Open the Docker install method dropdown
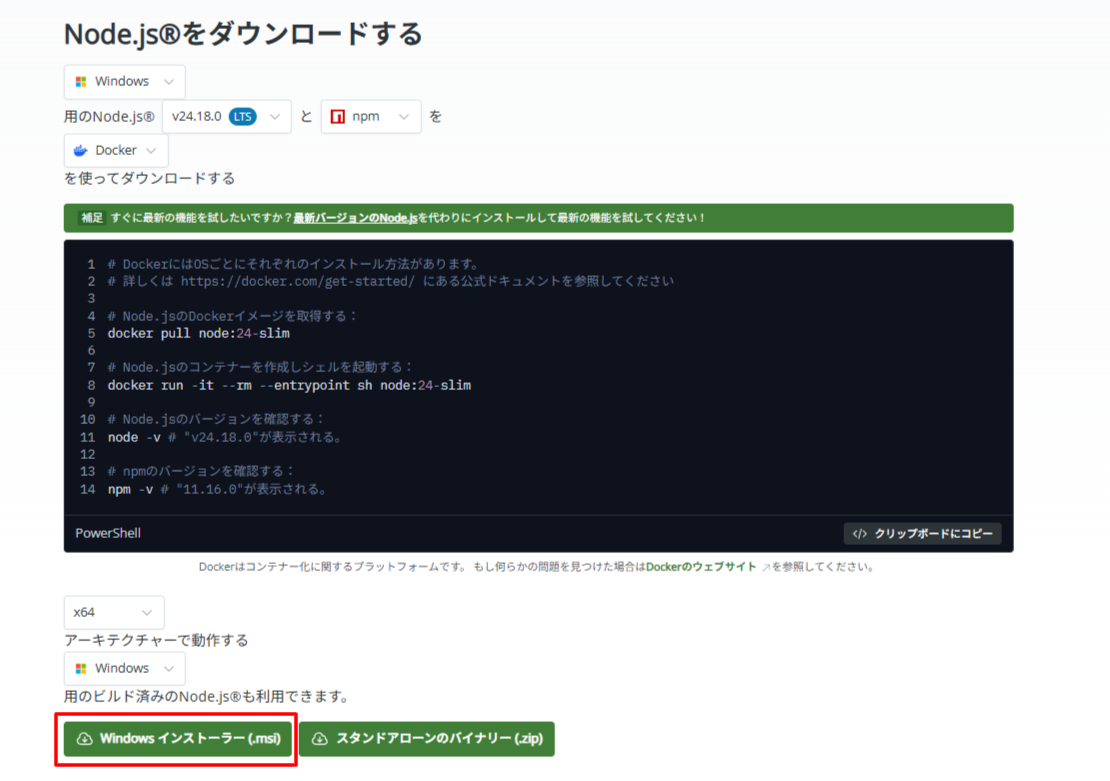Viewport: 1110px width, 781px height. pyautogui.click(x=116, y=150)
